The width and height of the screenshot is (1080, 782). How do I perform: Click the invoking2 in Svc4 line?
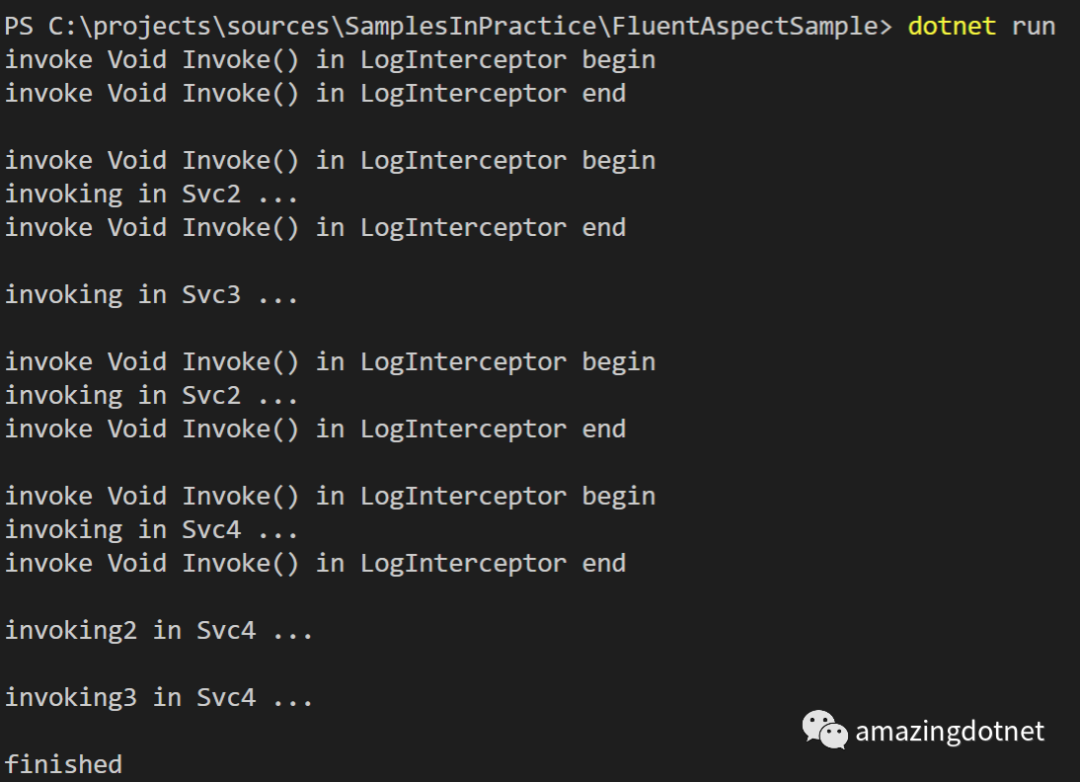(158, 631)
